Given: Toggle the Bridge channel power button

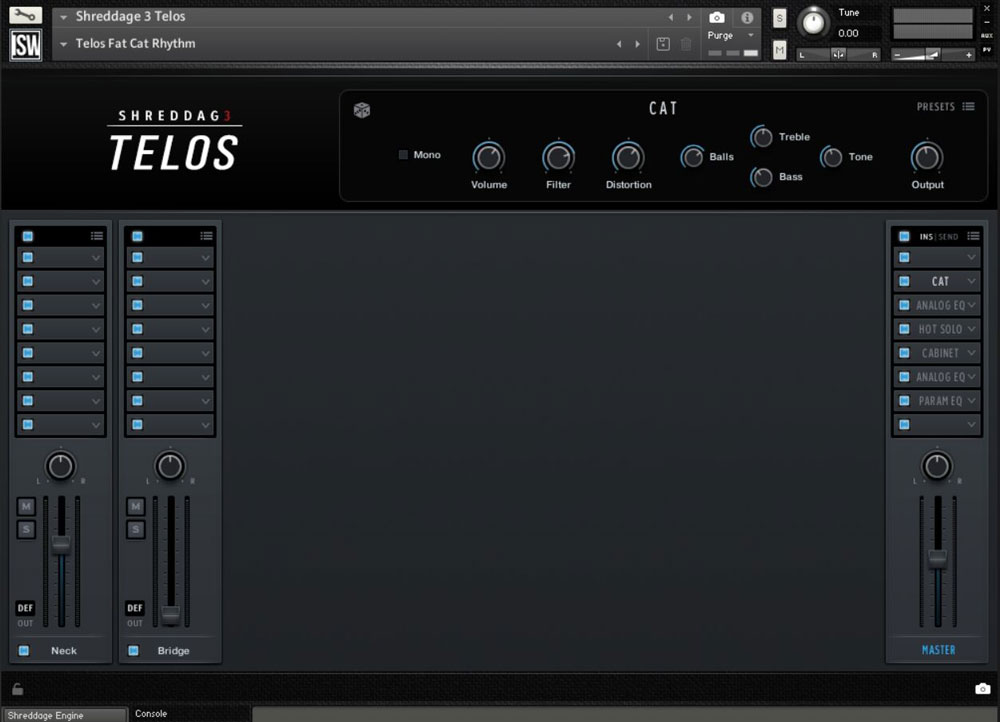Looking at the screenshot, I should coord(133,651).
